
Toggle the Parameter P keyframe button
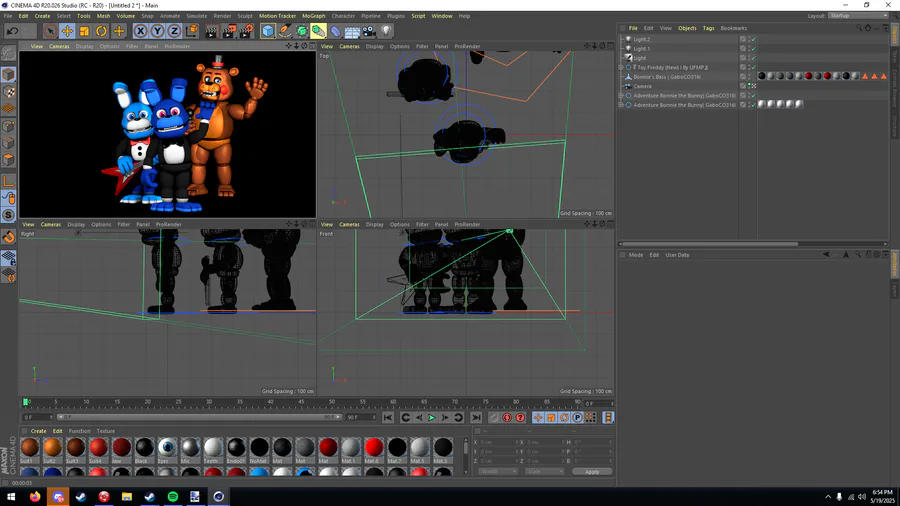coord(577,418)
